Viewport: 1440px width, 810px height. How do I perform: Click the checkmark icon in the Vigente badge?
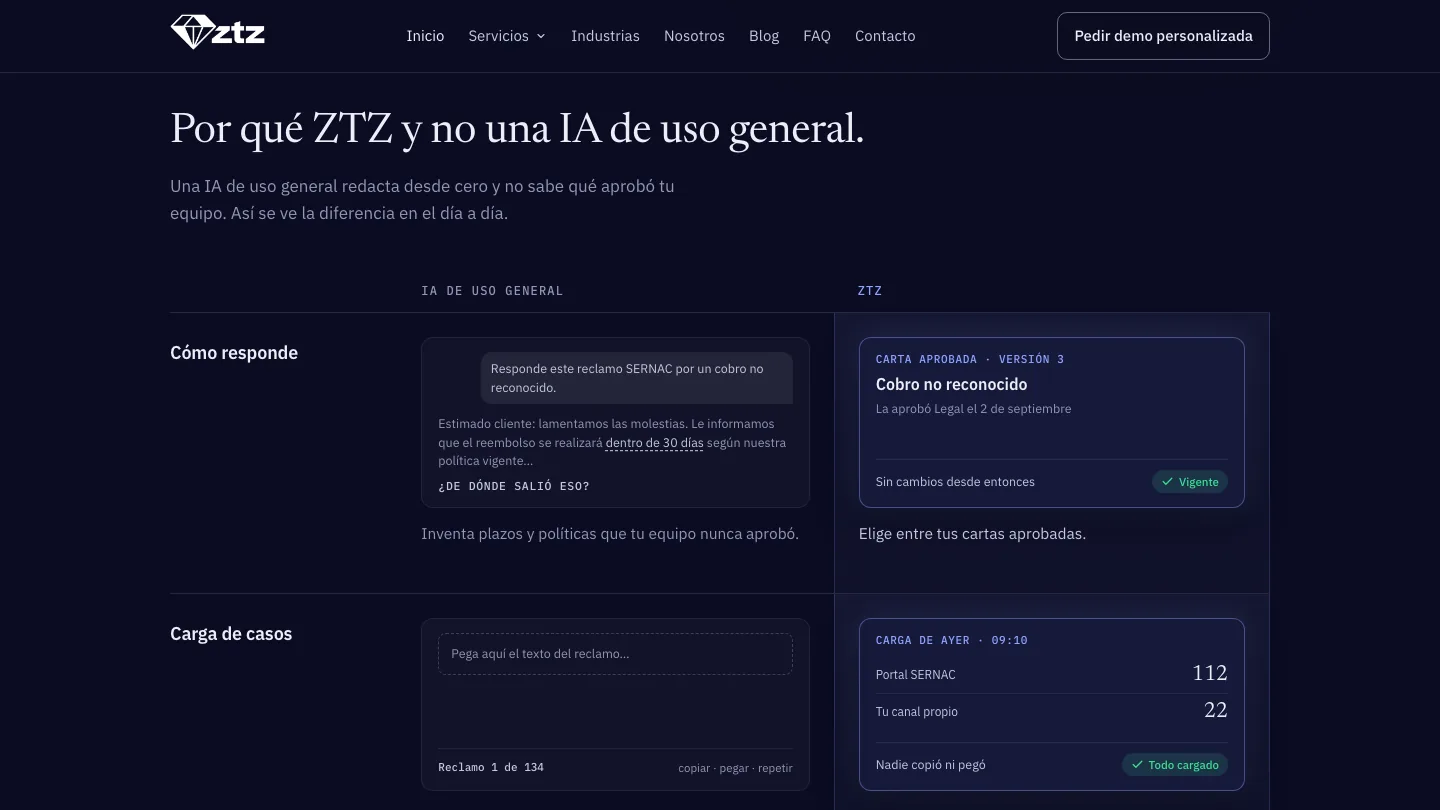1167,482
